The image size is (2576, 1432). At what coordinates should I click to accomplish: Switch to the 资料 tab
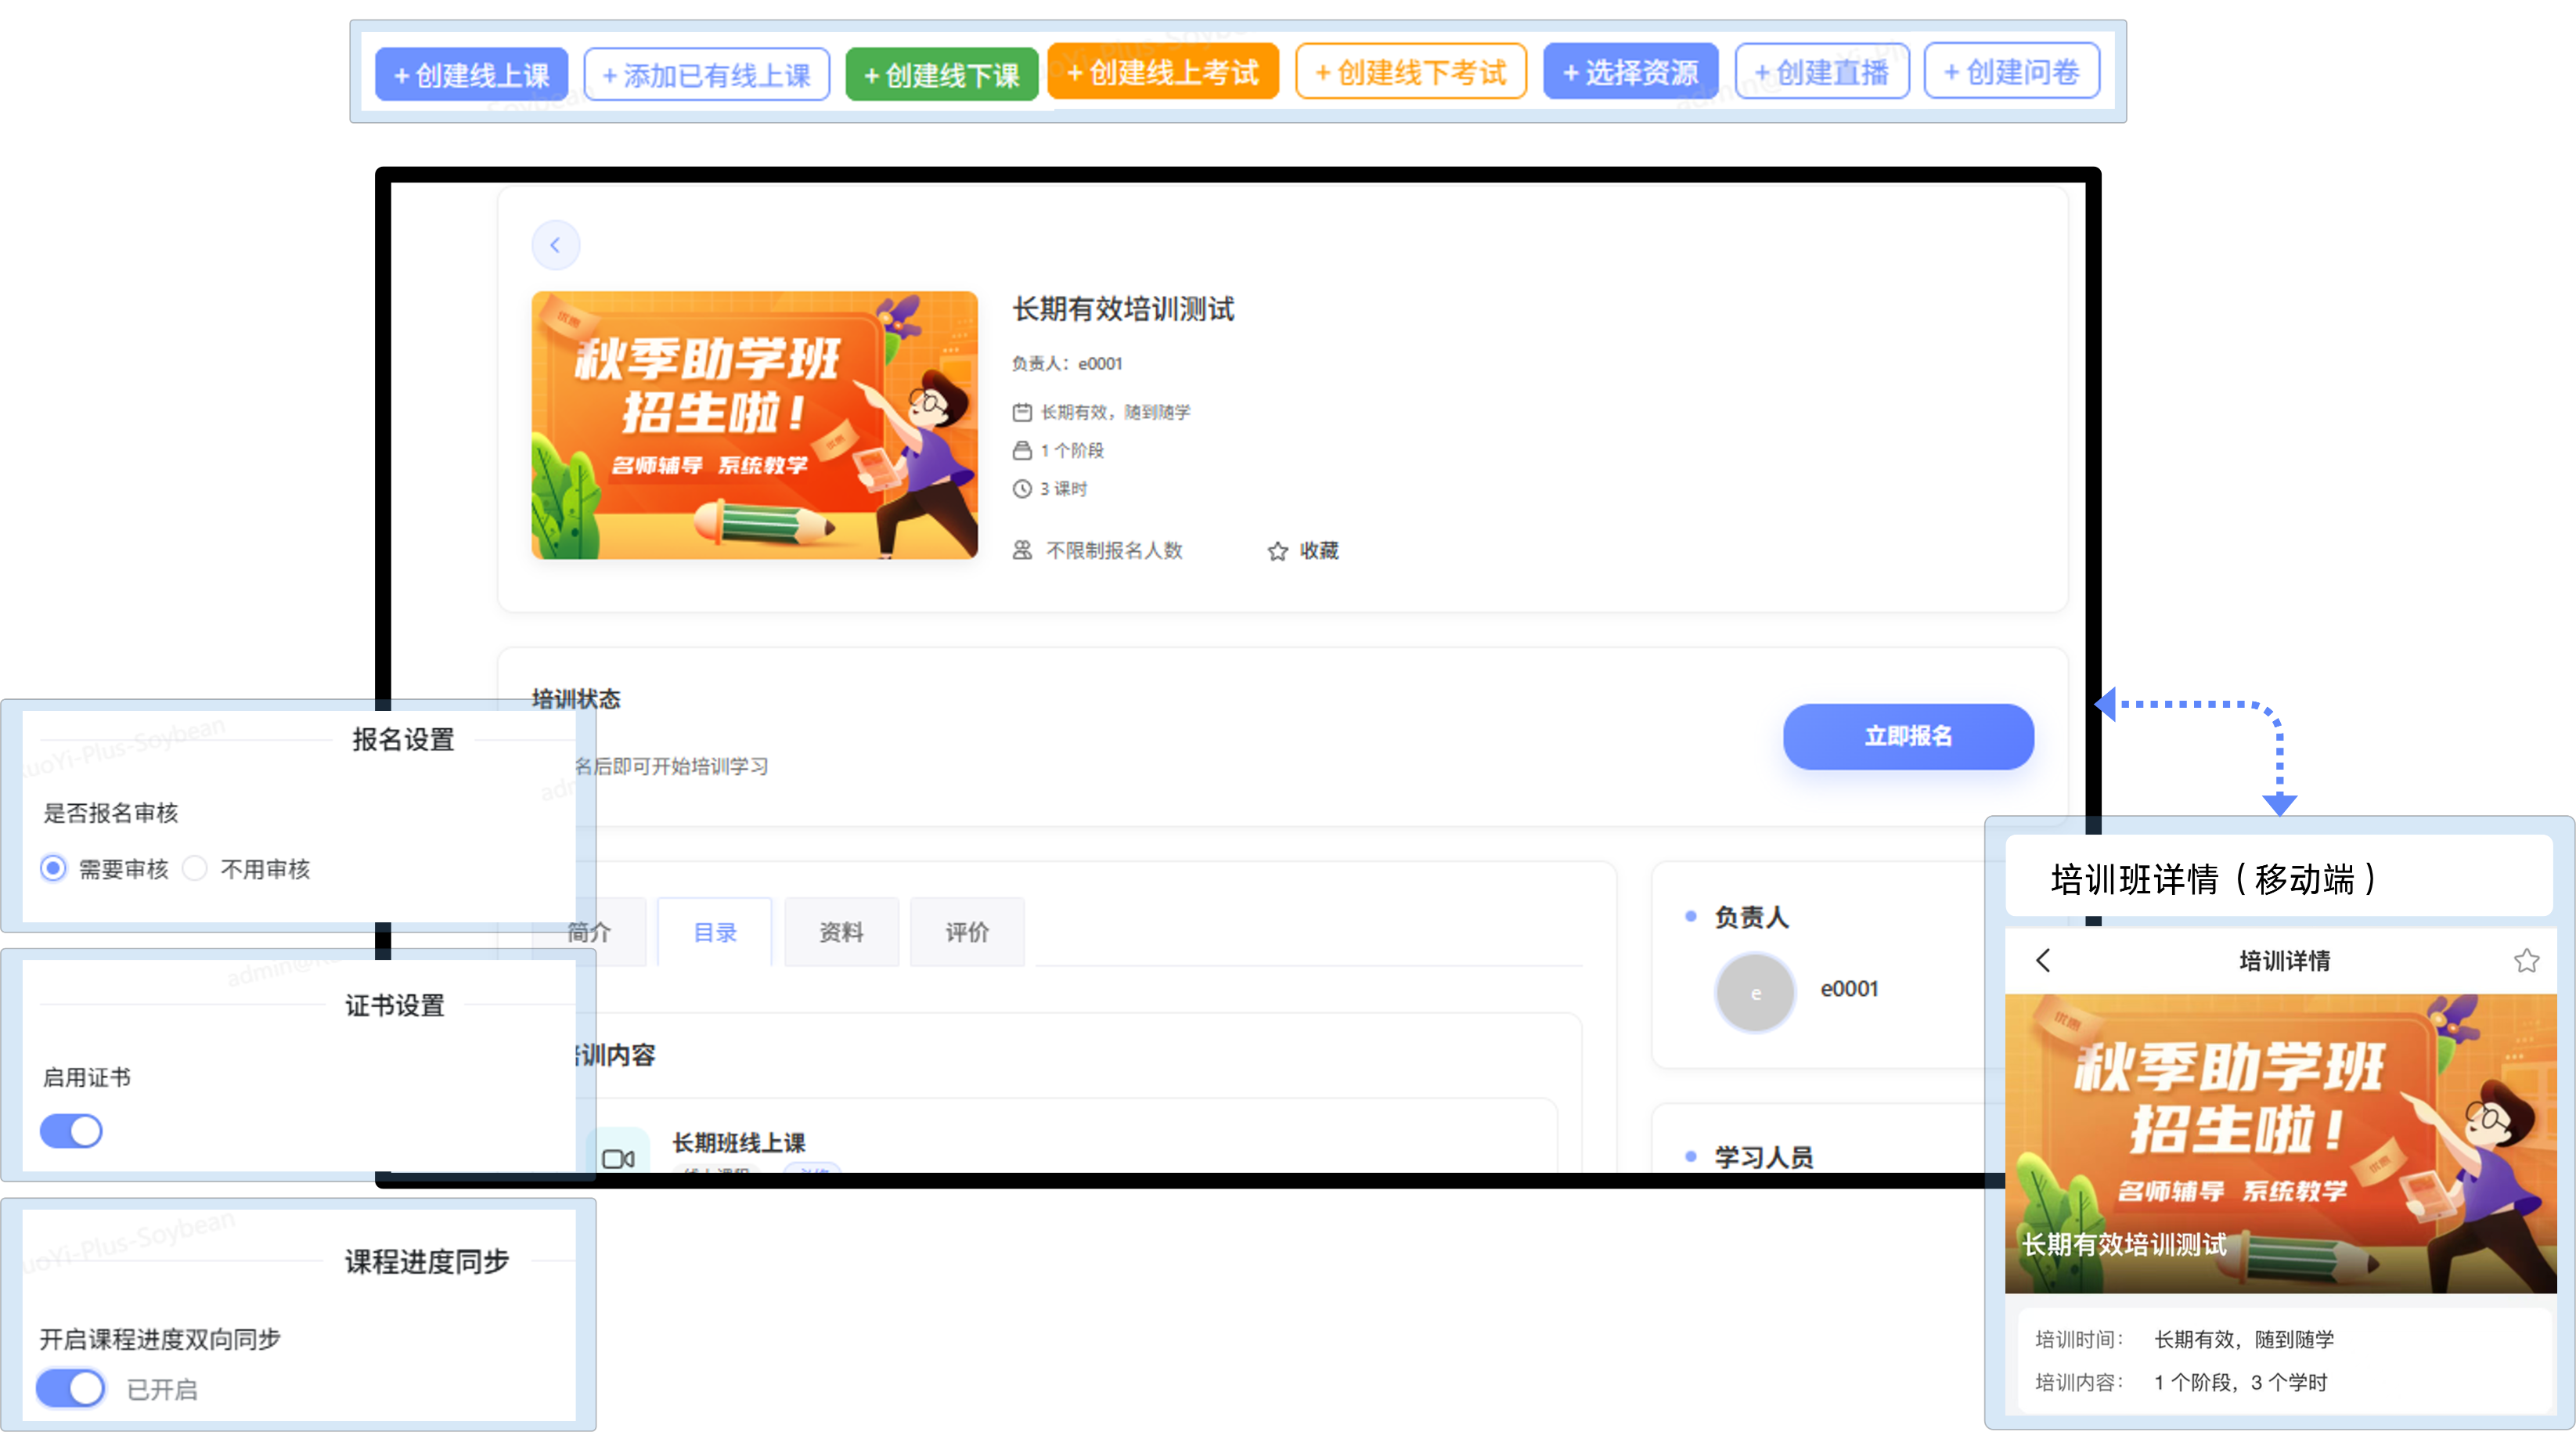[841, 932]
